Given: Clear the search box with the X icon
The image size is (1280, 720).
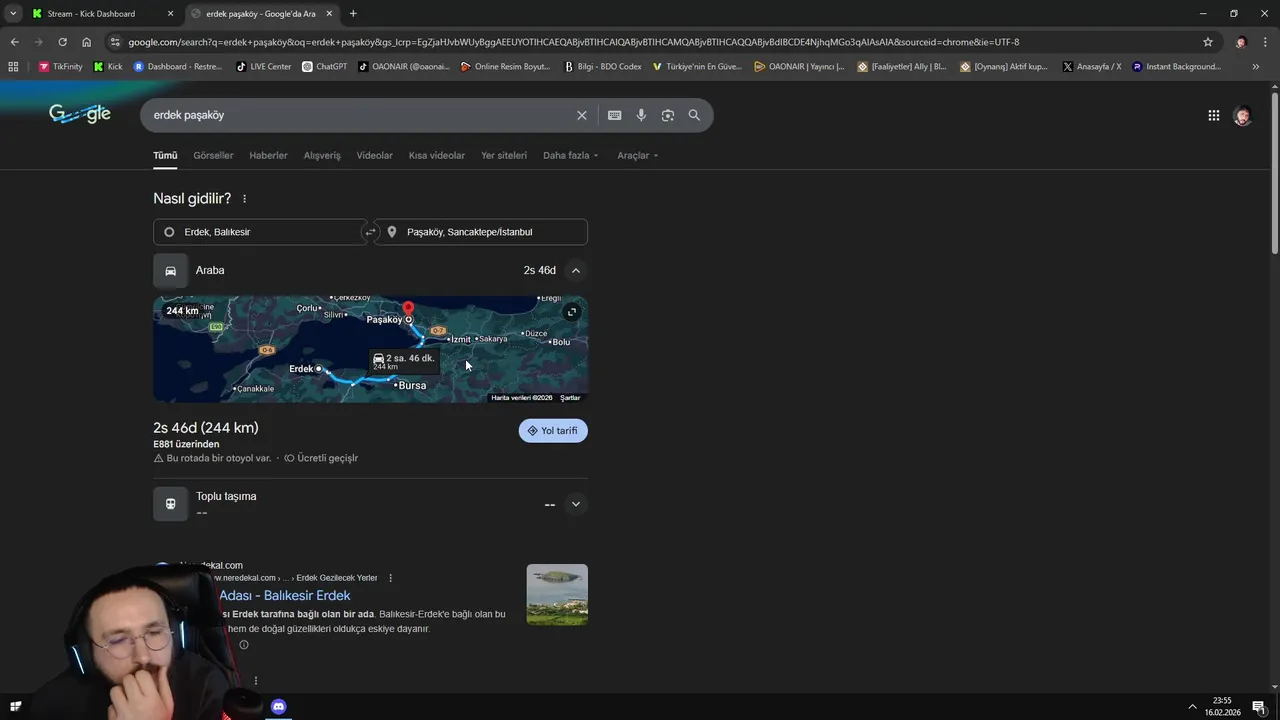Looking at the screenshot, I should pos(581,115).
